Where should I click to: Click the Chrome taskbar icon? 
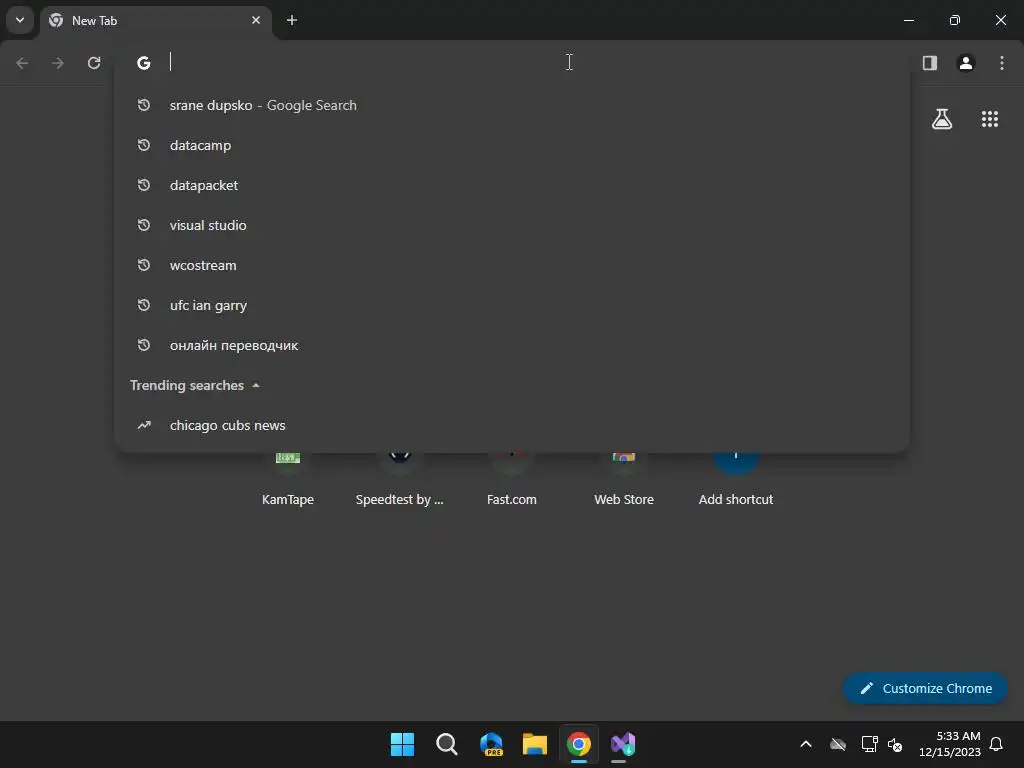pos(579,744)
